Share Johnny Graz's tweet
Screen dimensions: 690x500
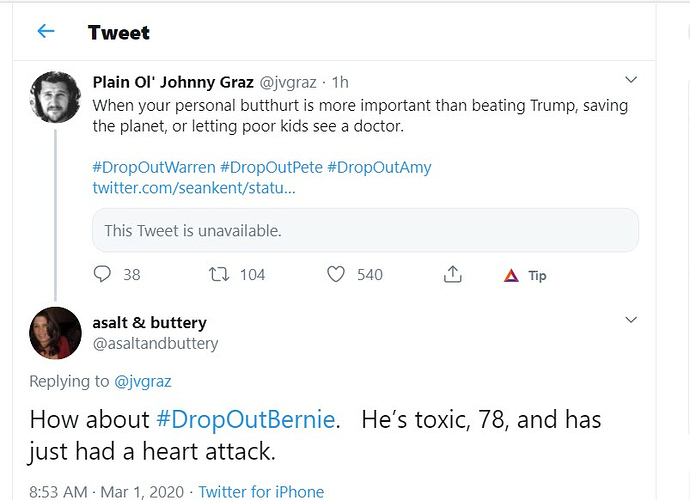[453, 274]
